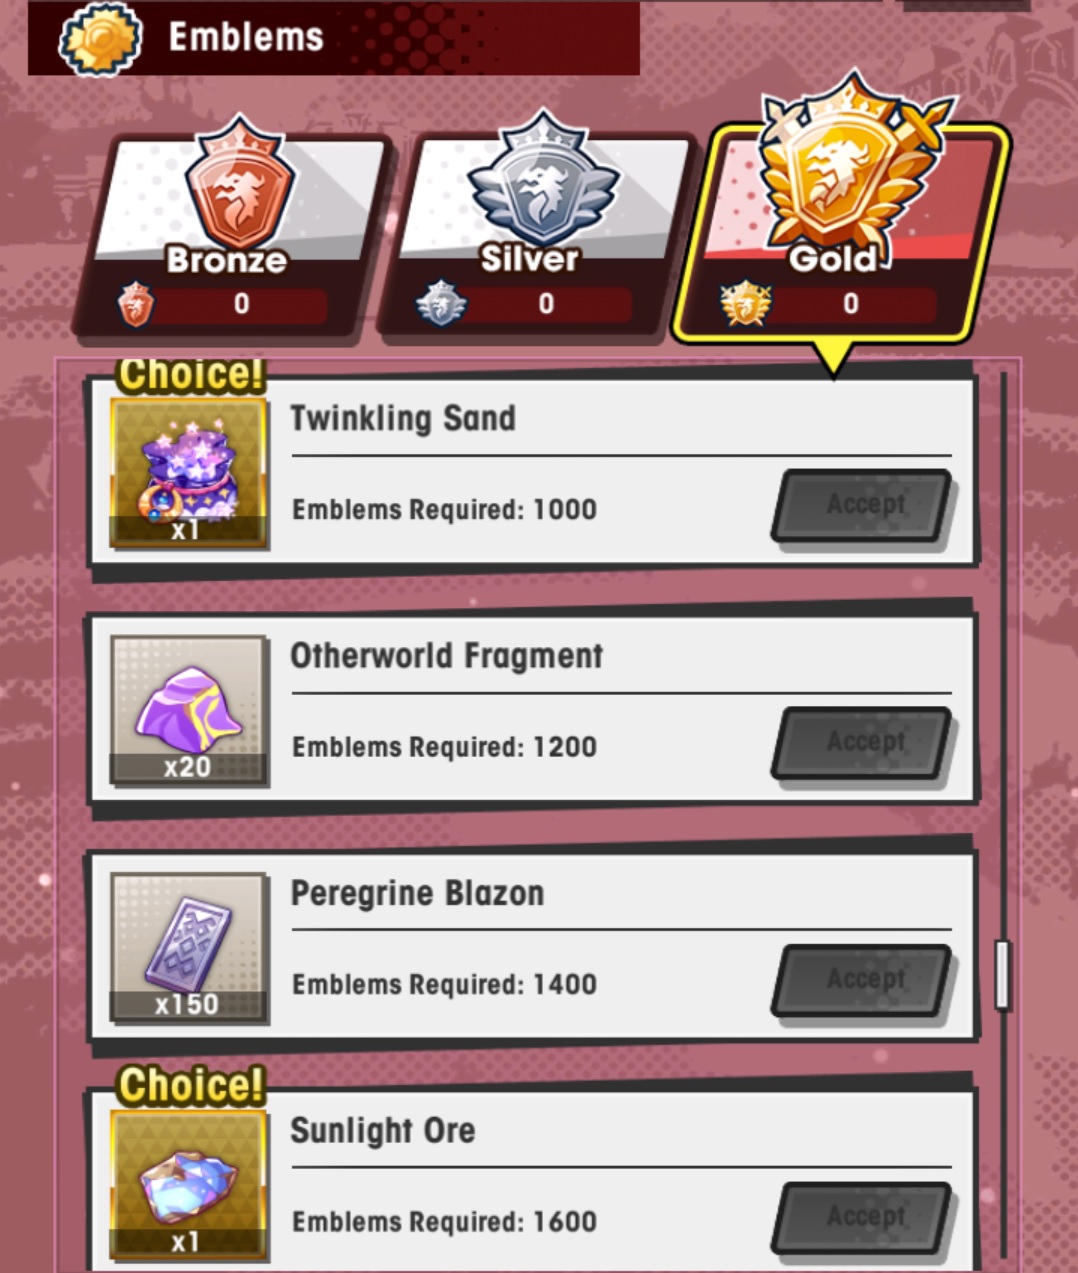Click the Otherworld Fragment item icon

pos(188,710)
